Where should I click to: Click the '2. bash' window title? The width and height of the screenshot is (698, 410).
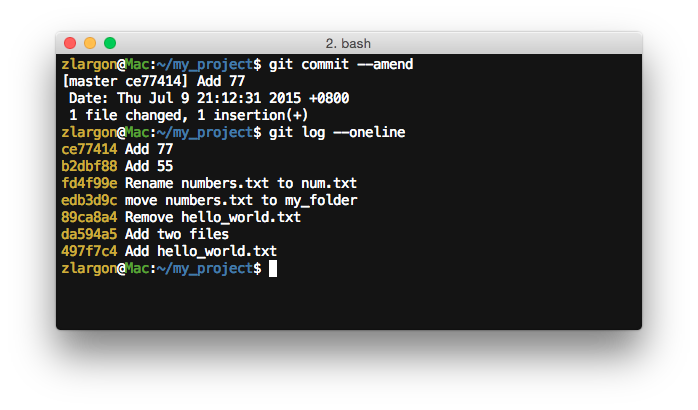pos(348,44)
